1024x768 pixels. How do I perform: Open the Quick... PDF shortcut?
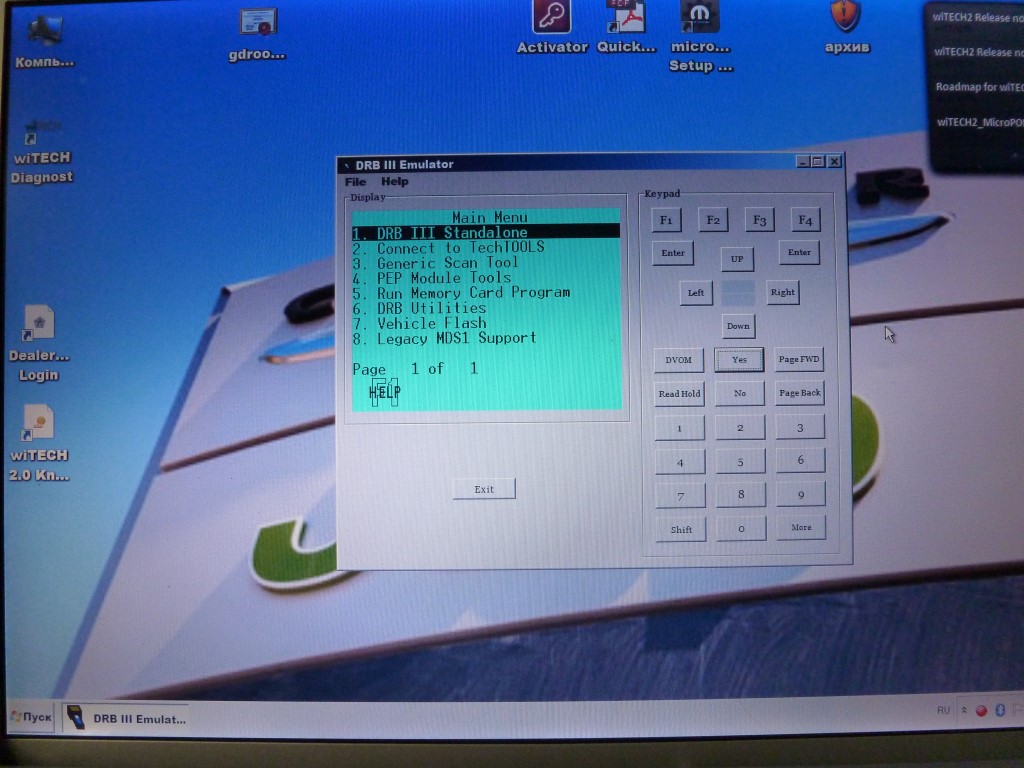tap(626, 27)
